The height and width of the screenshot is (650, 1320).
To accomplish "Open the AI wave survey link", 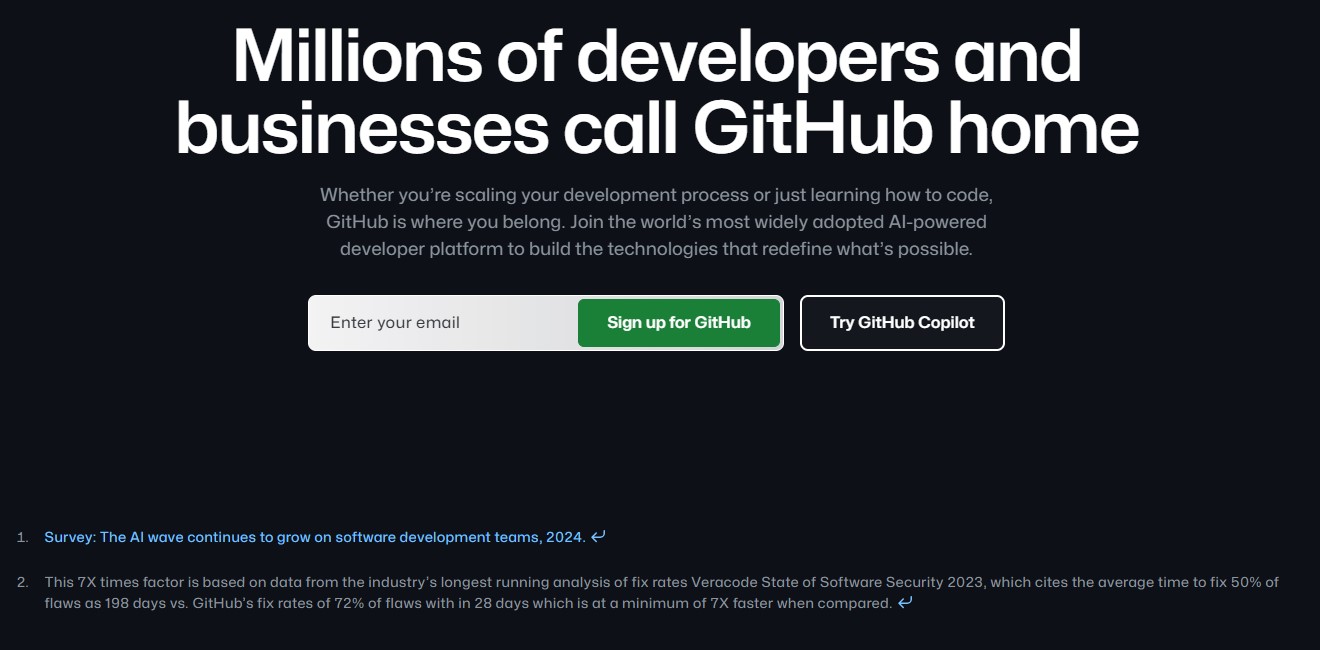I will pos(314,537).
